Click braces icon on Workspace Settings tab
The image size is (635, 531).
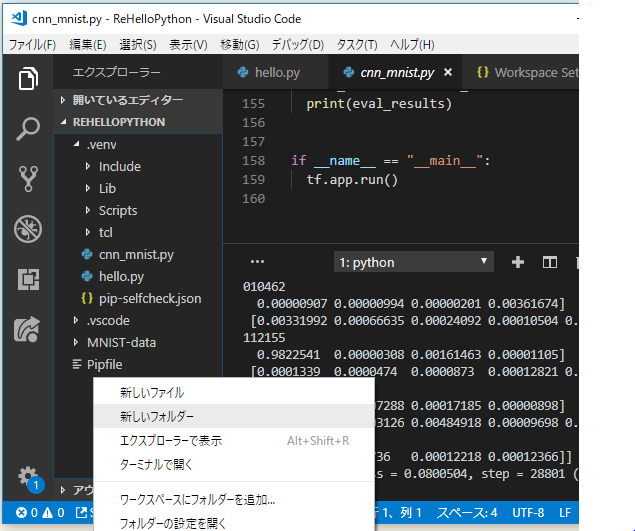tap(483, 72)
